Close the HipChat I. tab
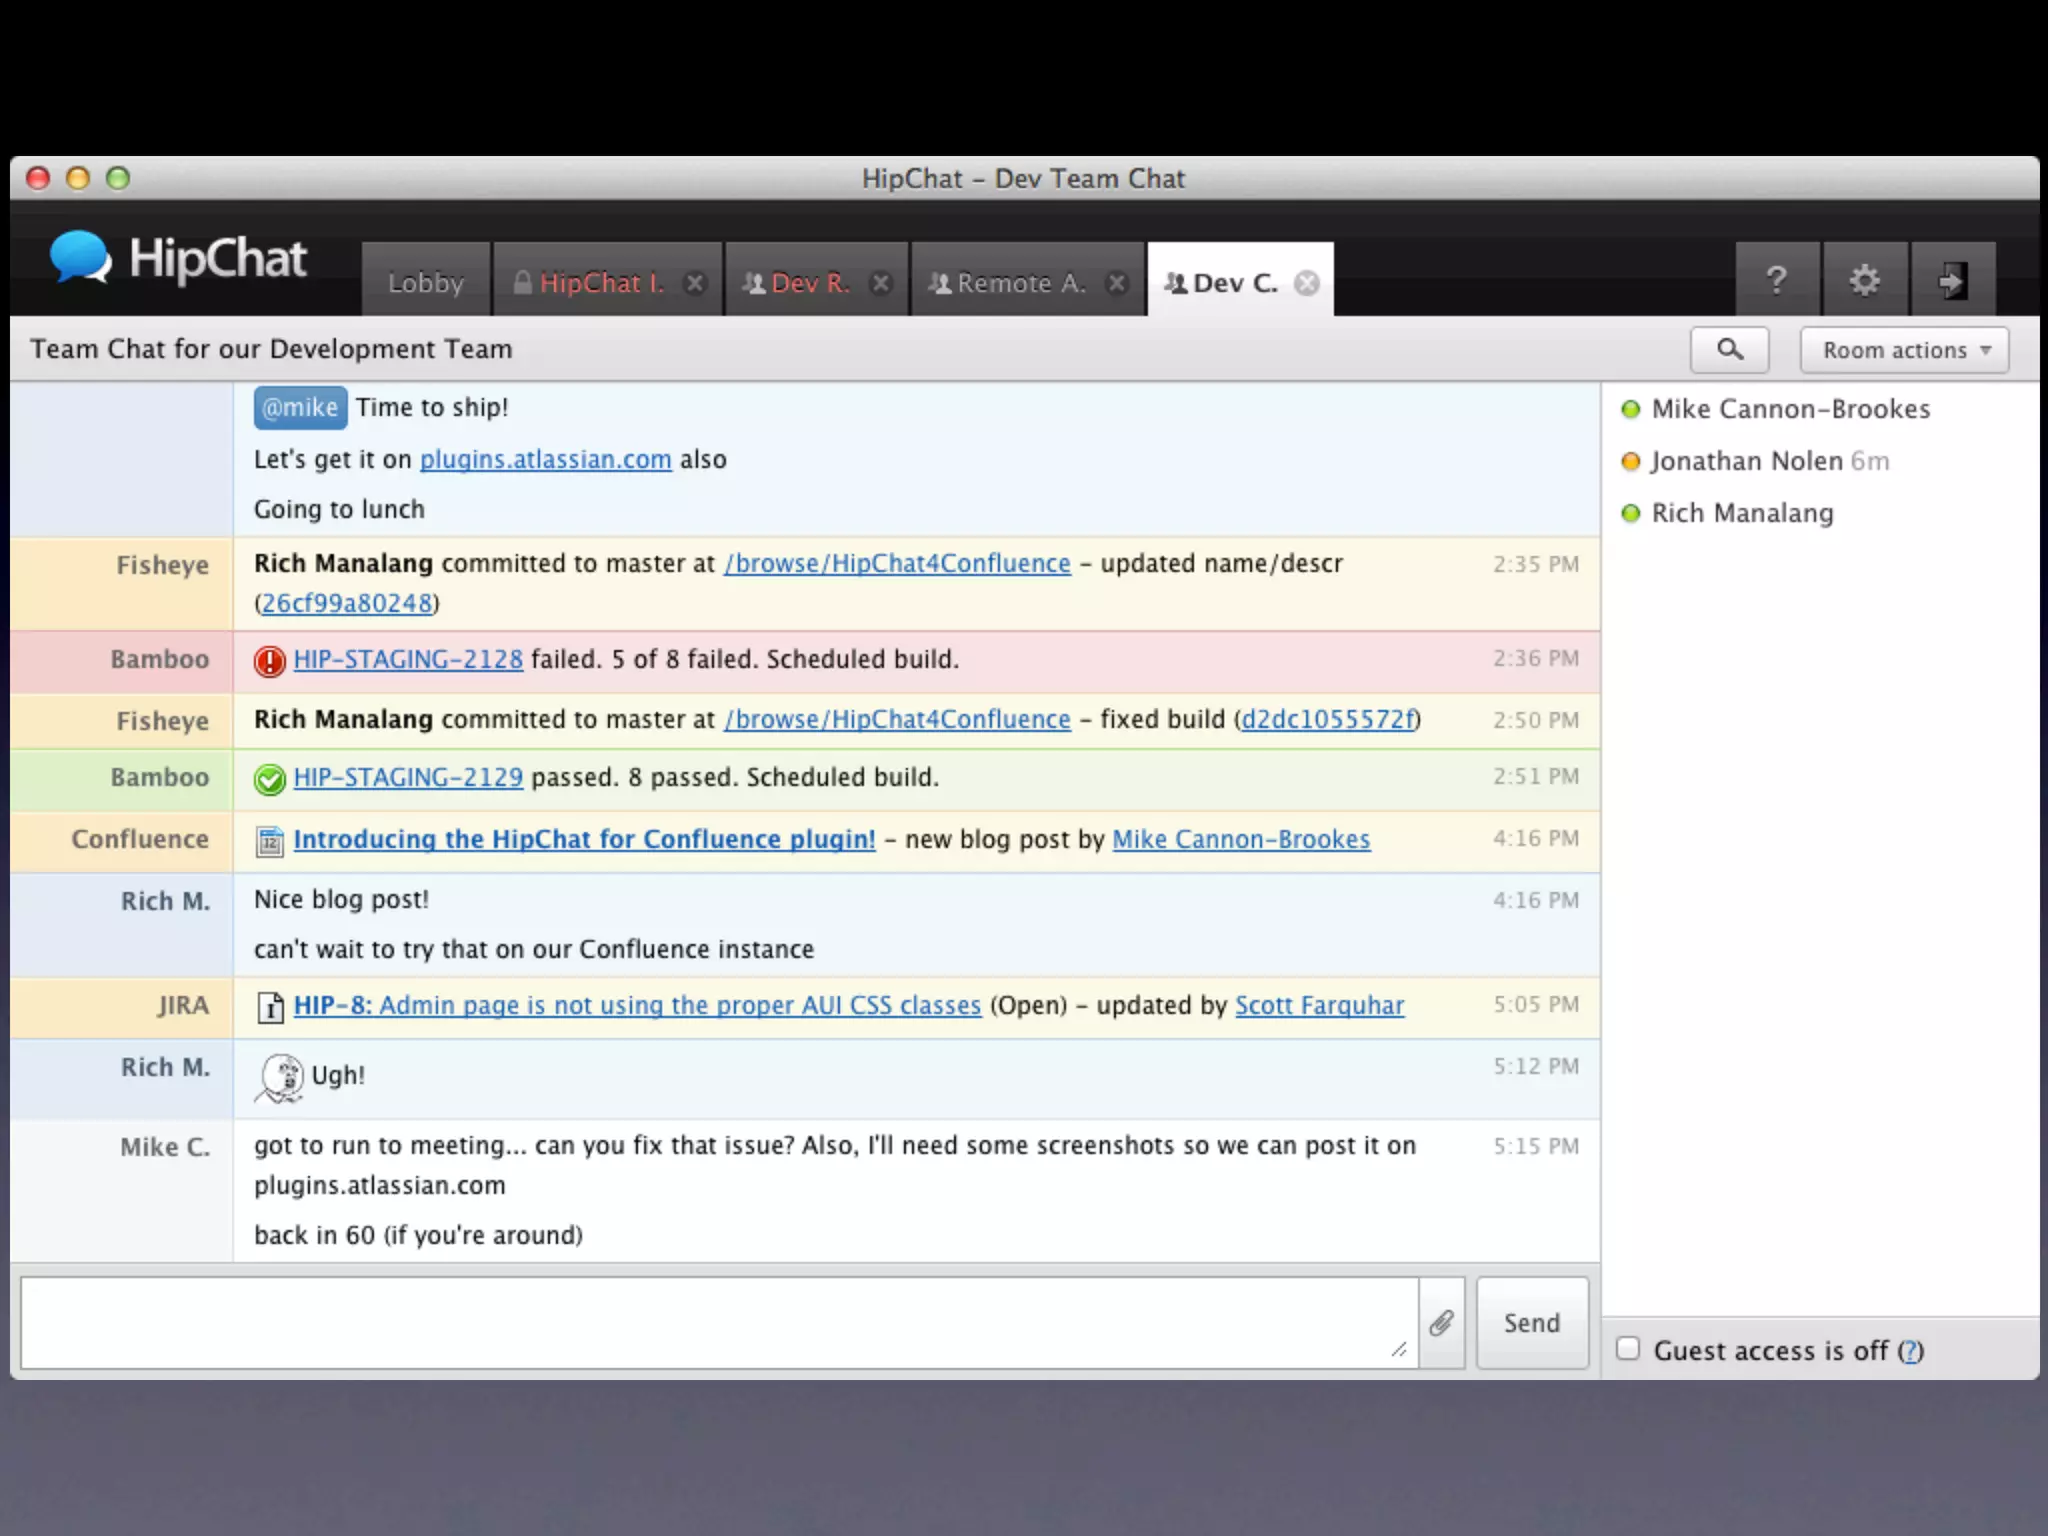The image size is (2048, 1536). pos(695,283)
